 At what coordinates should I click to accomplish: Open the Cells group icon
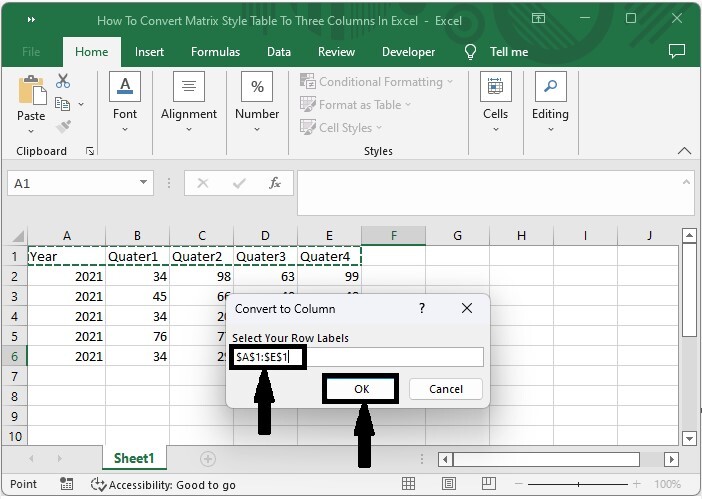495,86
